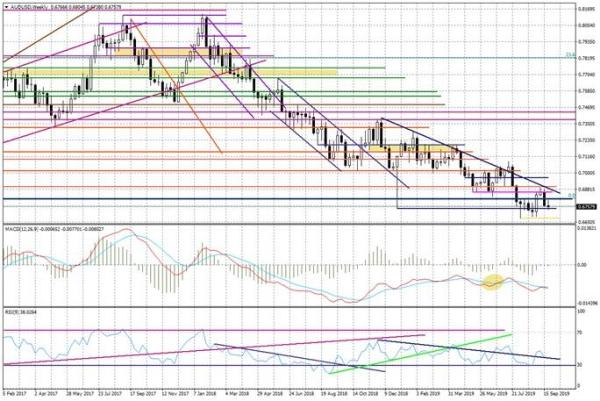This screenshot has width=600, height=401.
Task: Click the 23.6 Fibonacci level label
Action: pyautogui.click(x=568, y=56)
